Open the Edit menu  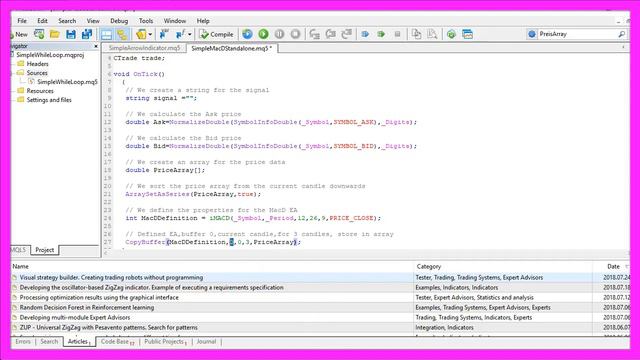pos(42,21)
